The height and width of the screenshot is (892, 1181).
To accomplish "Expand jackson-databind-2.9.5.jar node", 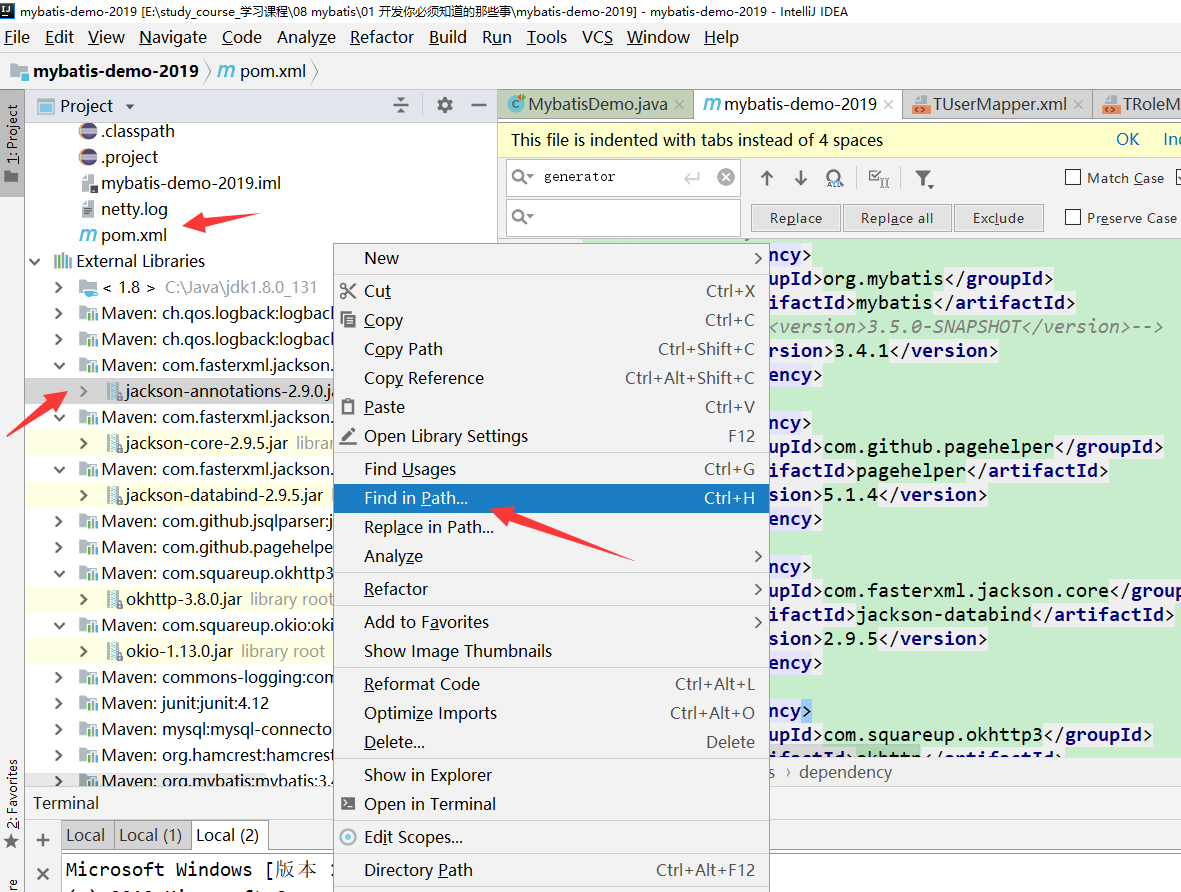I will coord(84,495).
